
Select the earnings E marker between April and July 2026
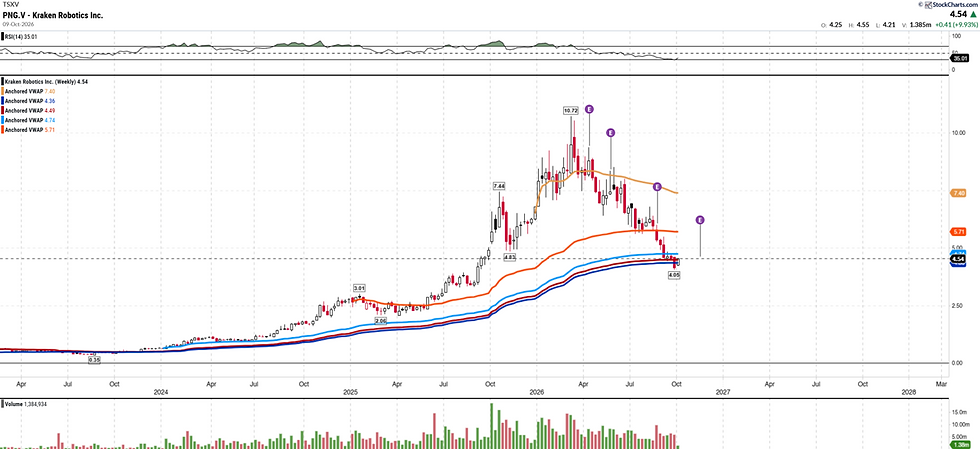click(x=611, y=133)
